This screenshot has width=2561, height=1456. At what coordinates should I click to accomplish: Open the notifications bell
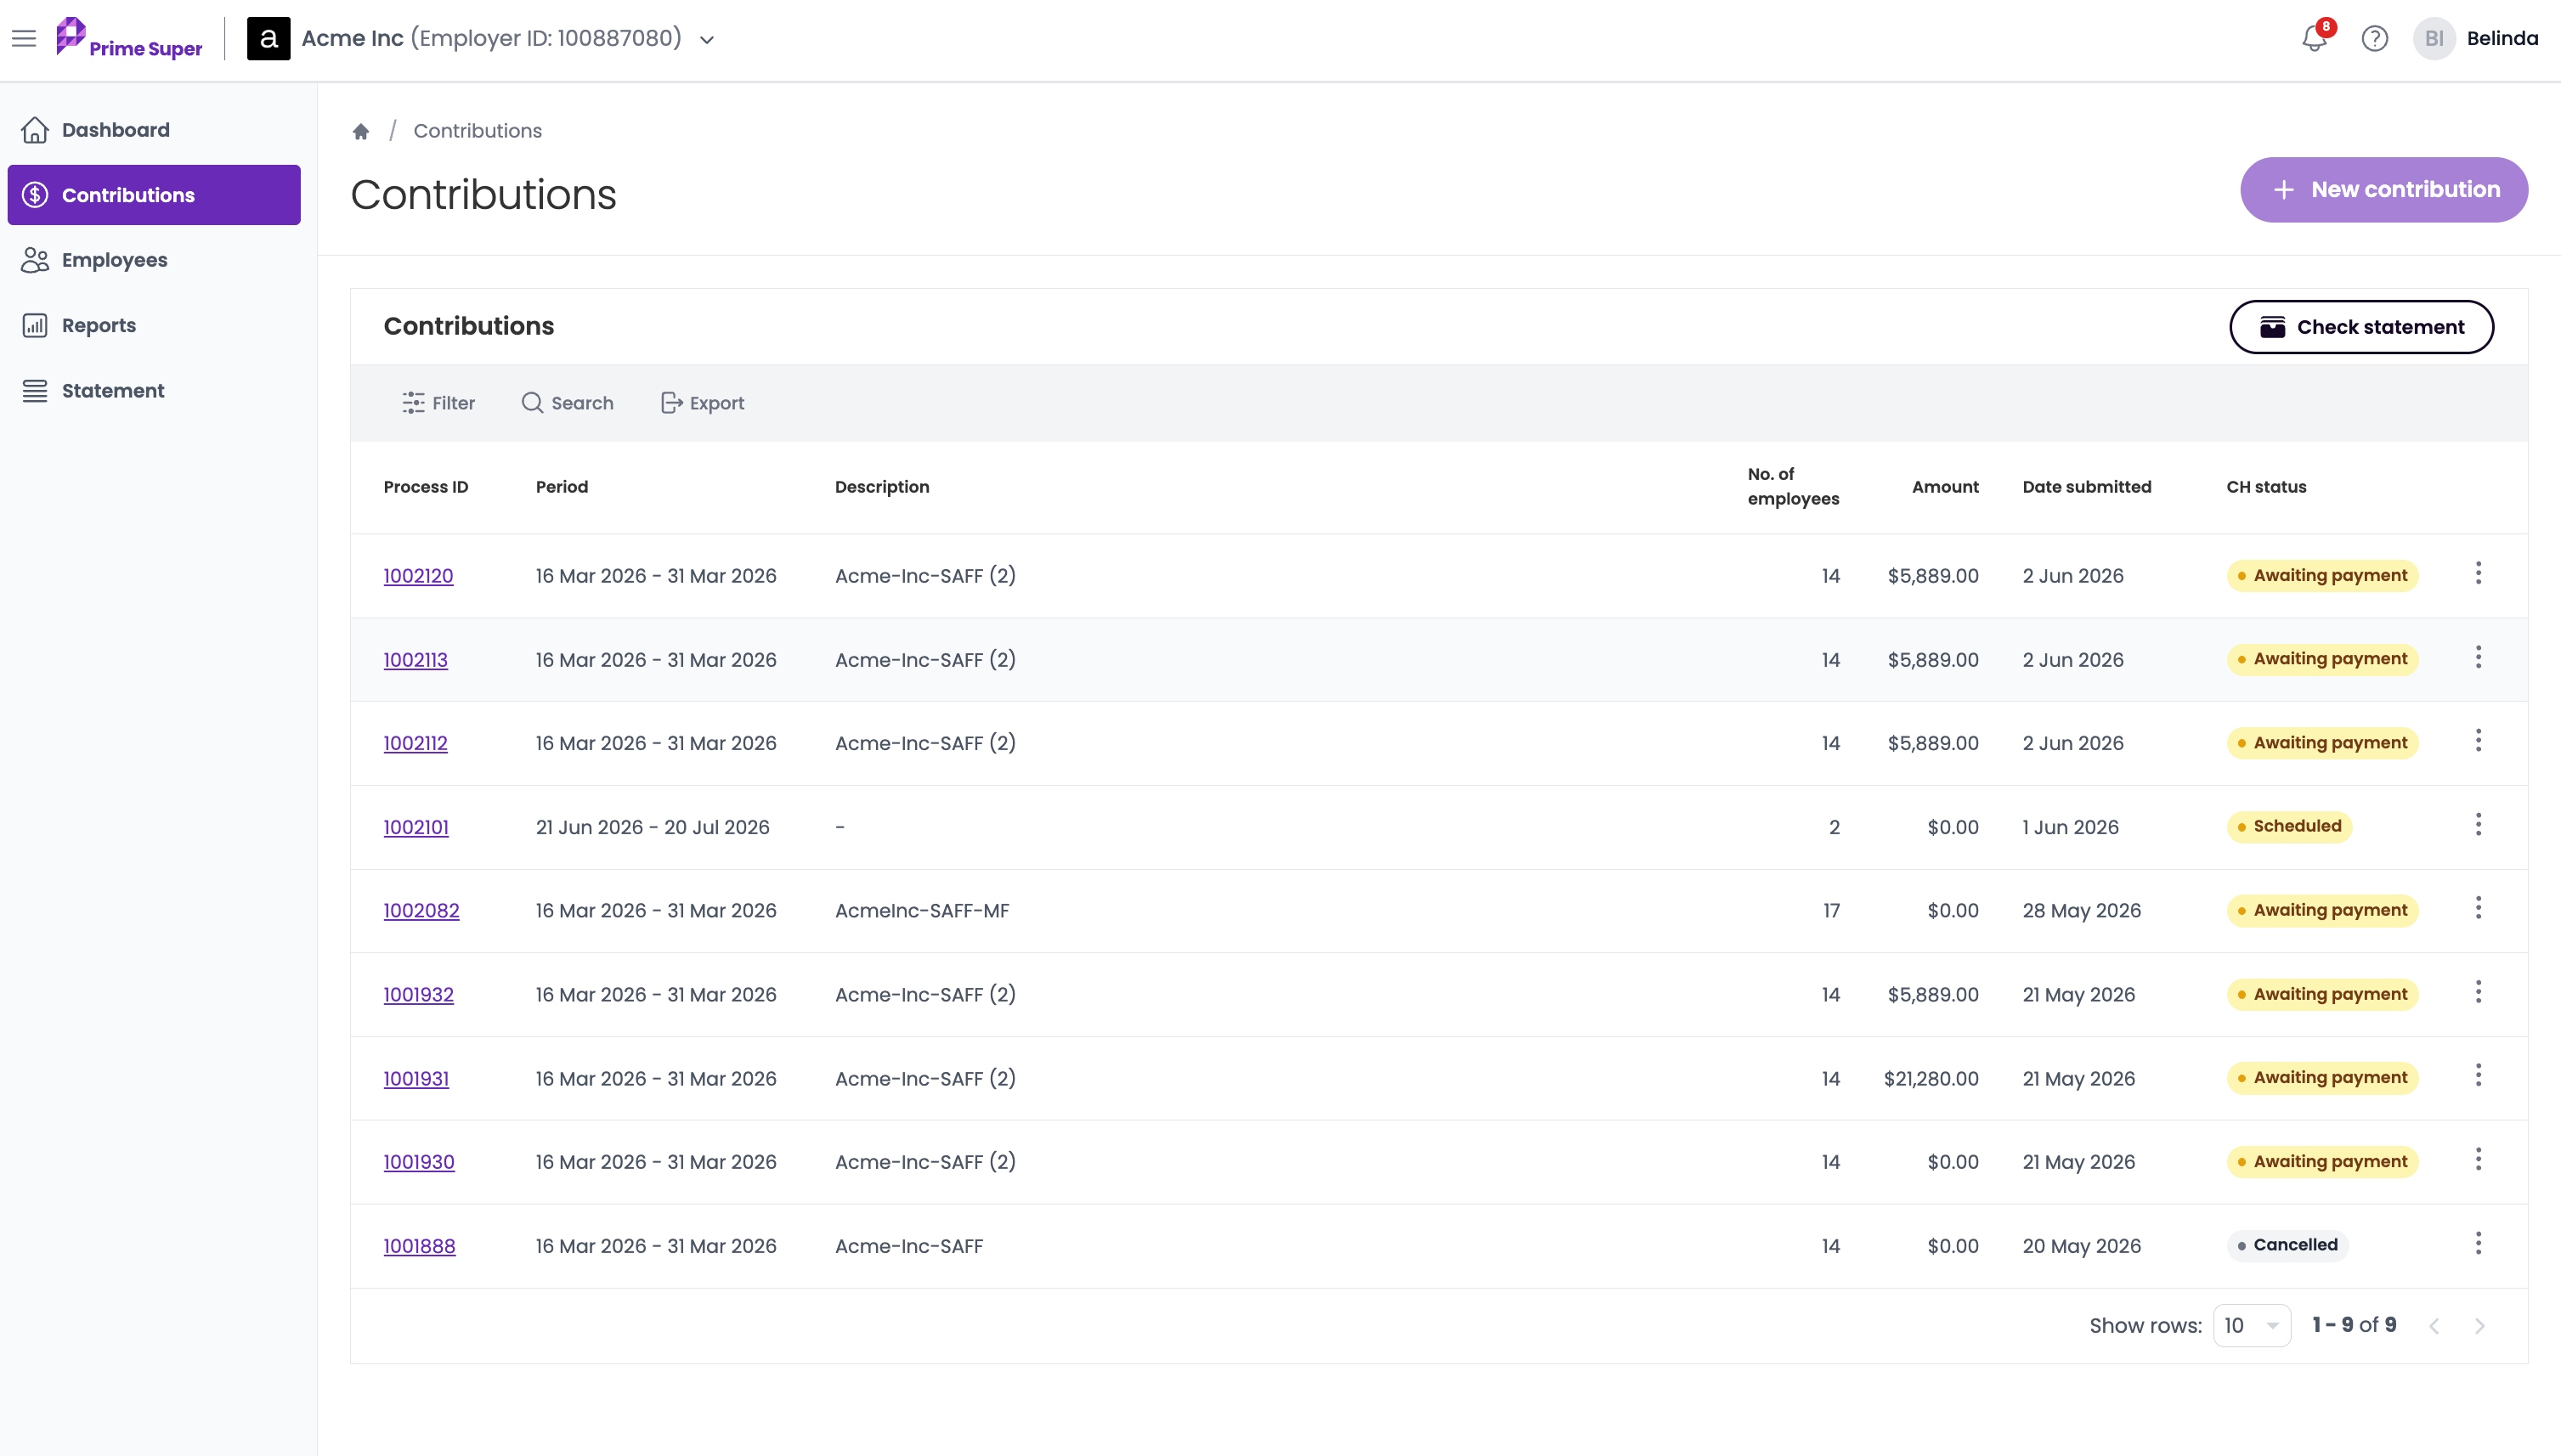(x=2313, y=38)
